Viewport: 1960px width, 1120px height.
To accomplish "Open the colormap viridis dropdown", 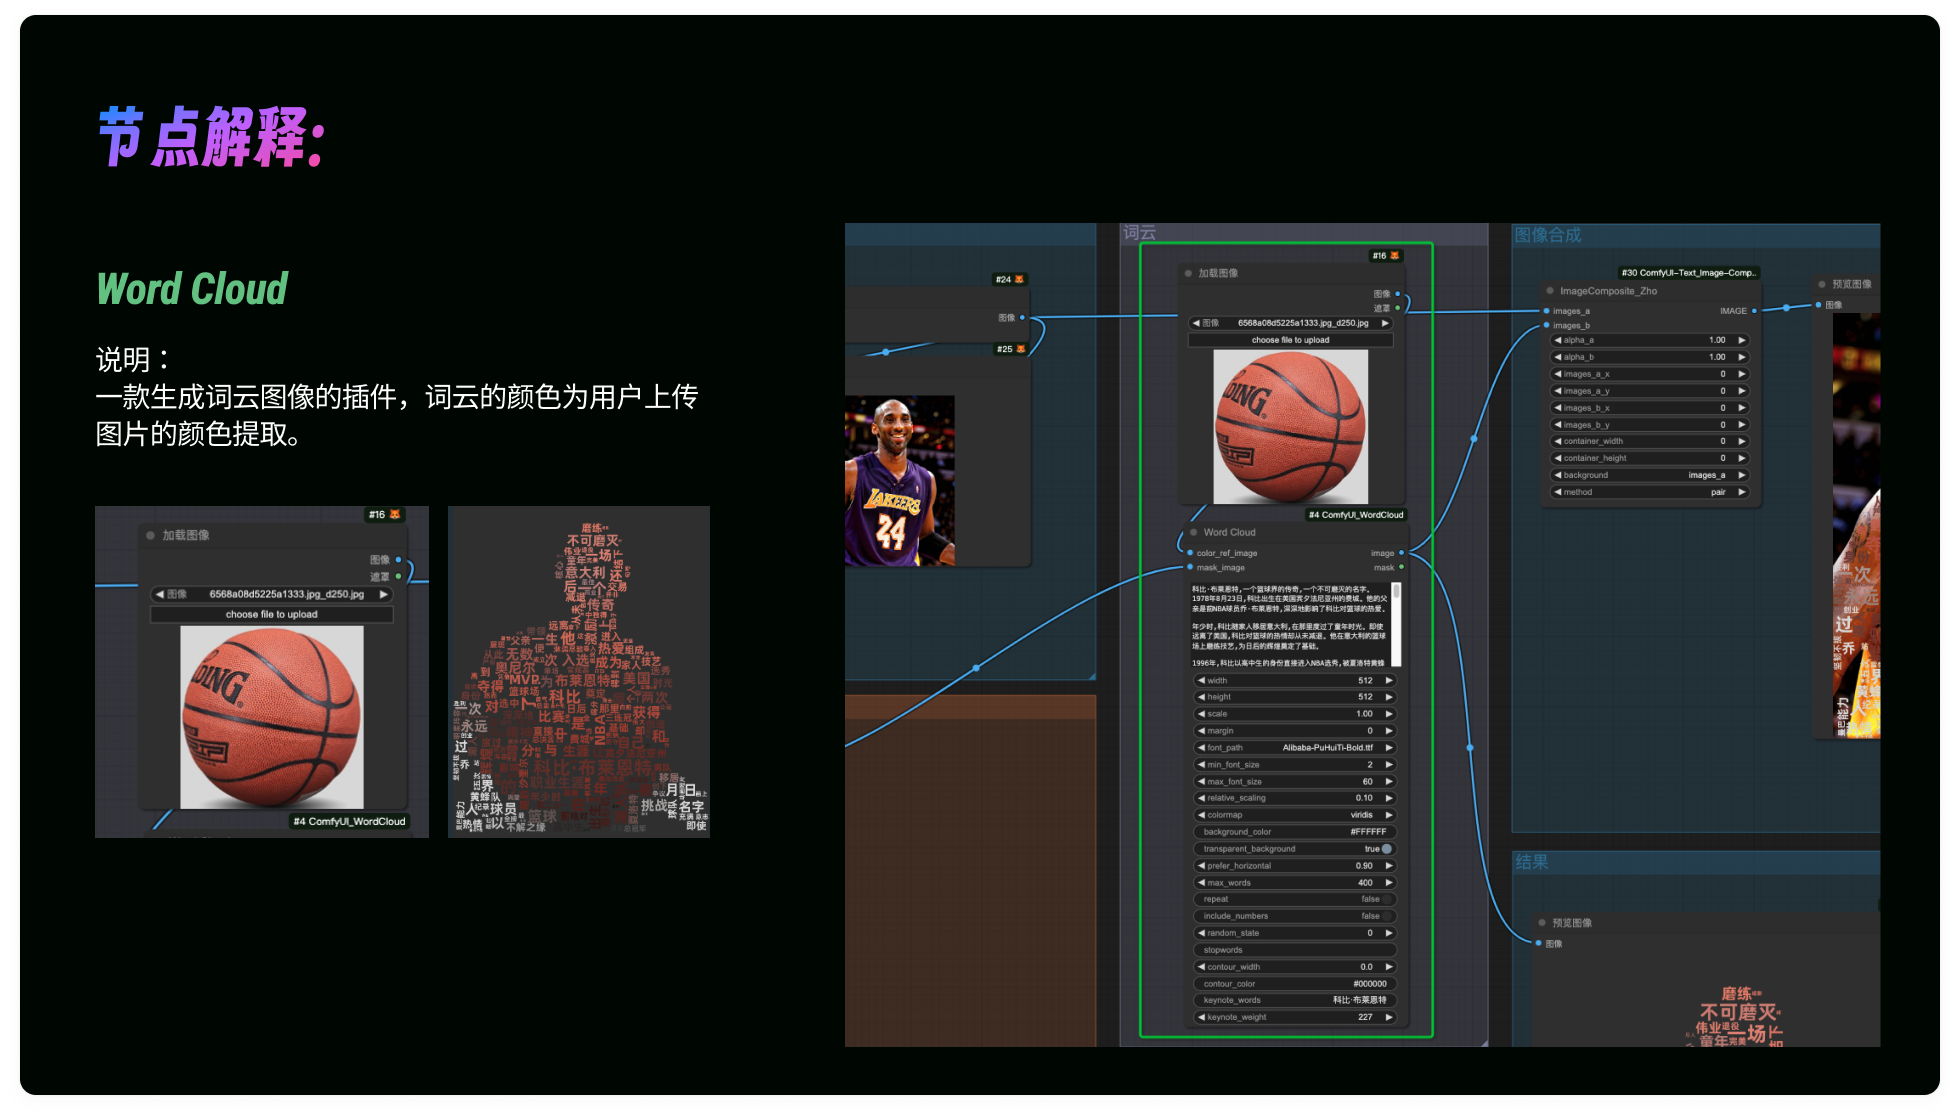I will [x=1294, y=815].
